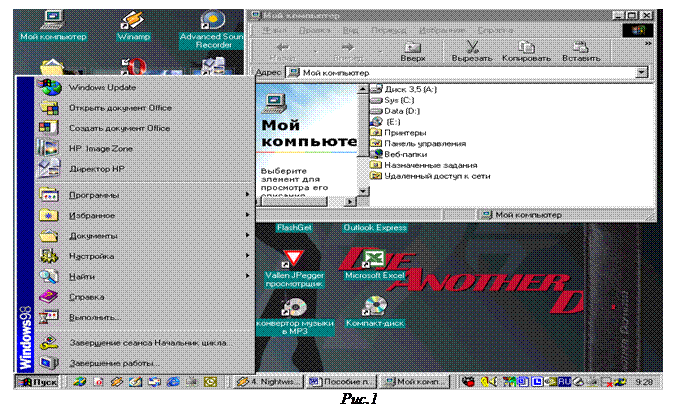Screen dimensions: 682x414
Task: Click info pane horizontal scroll right arrow
Action: 350,201
